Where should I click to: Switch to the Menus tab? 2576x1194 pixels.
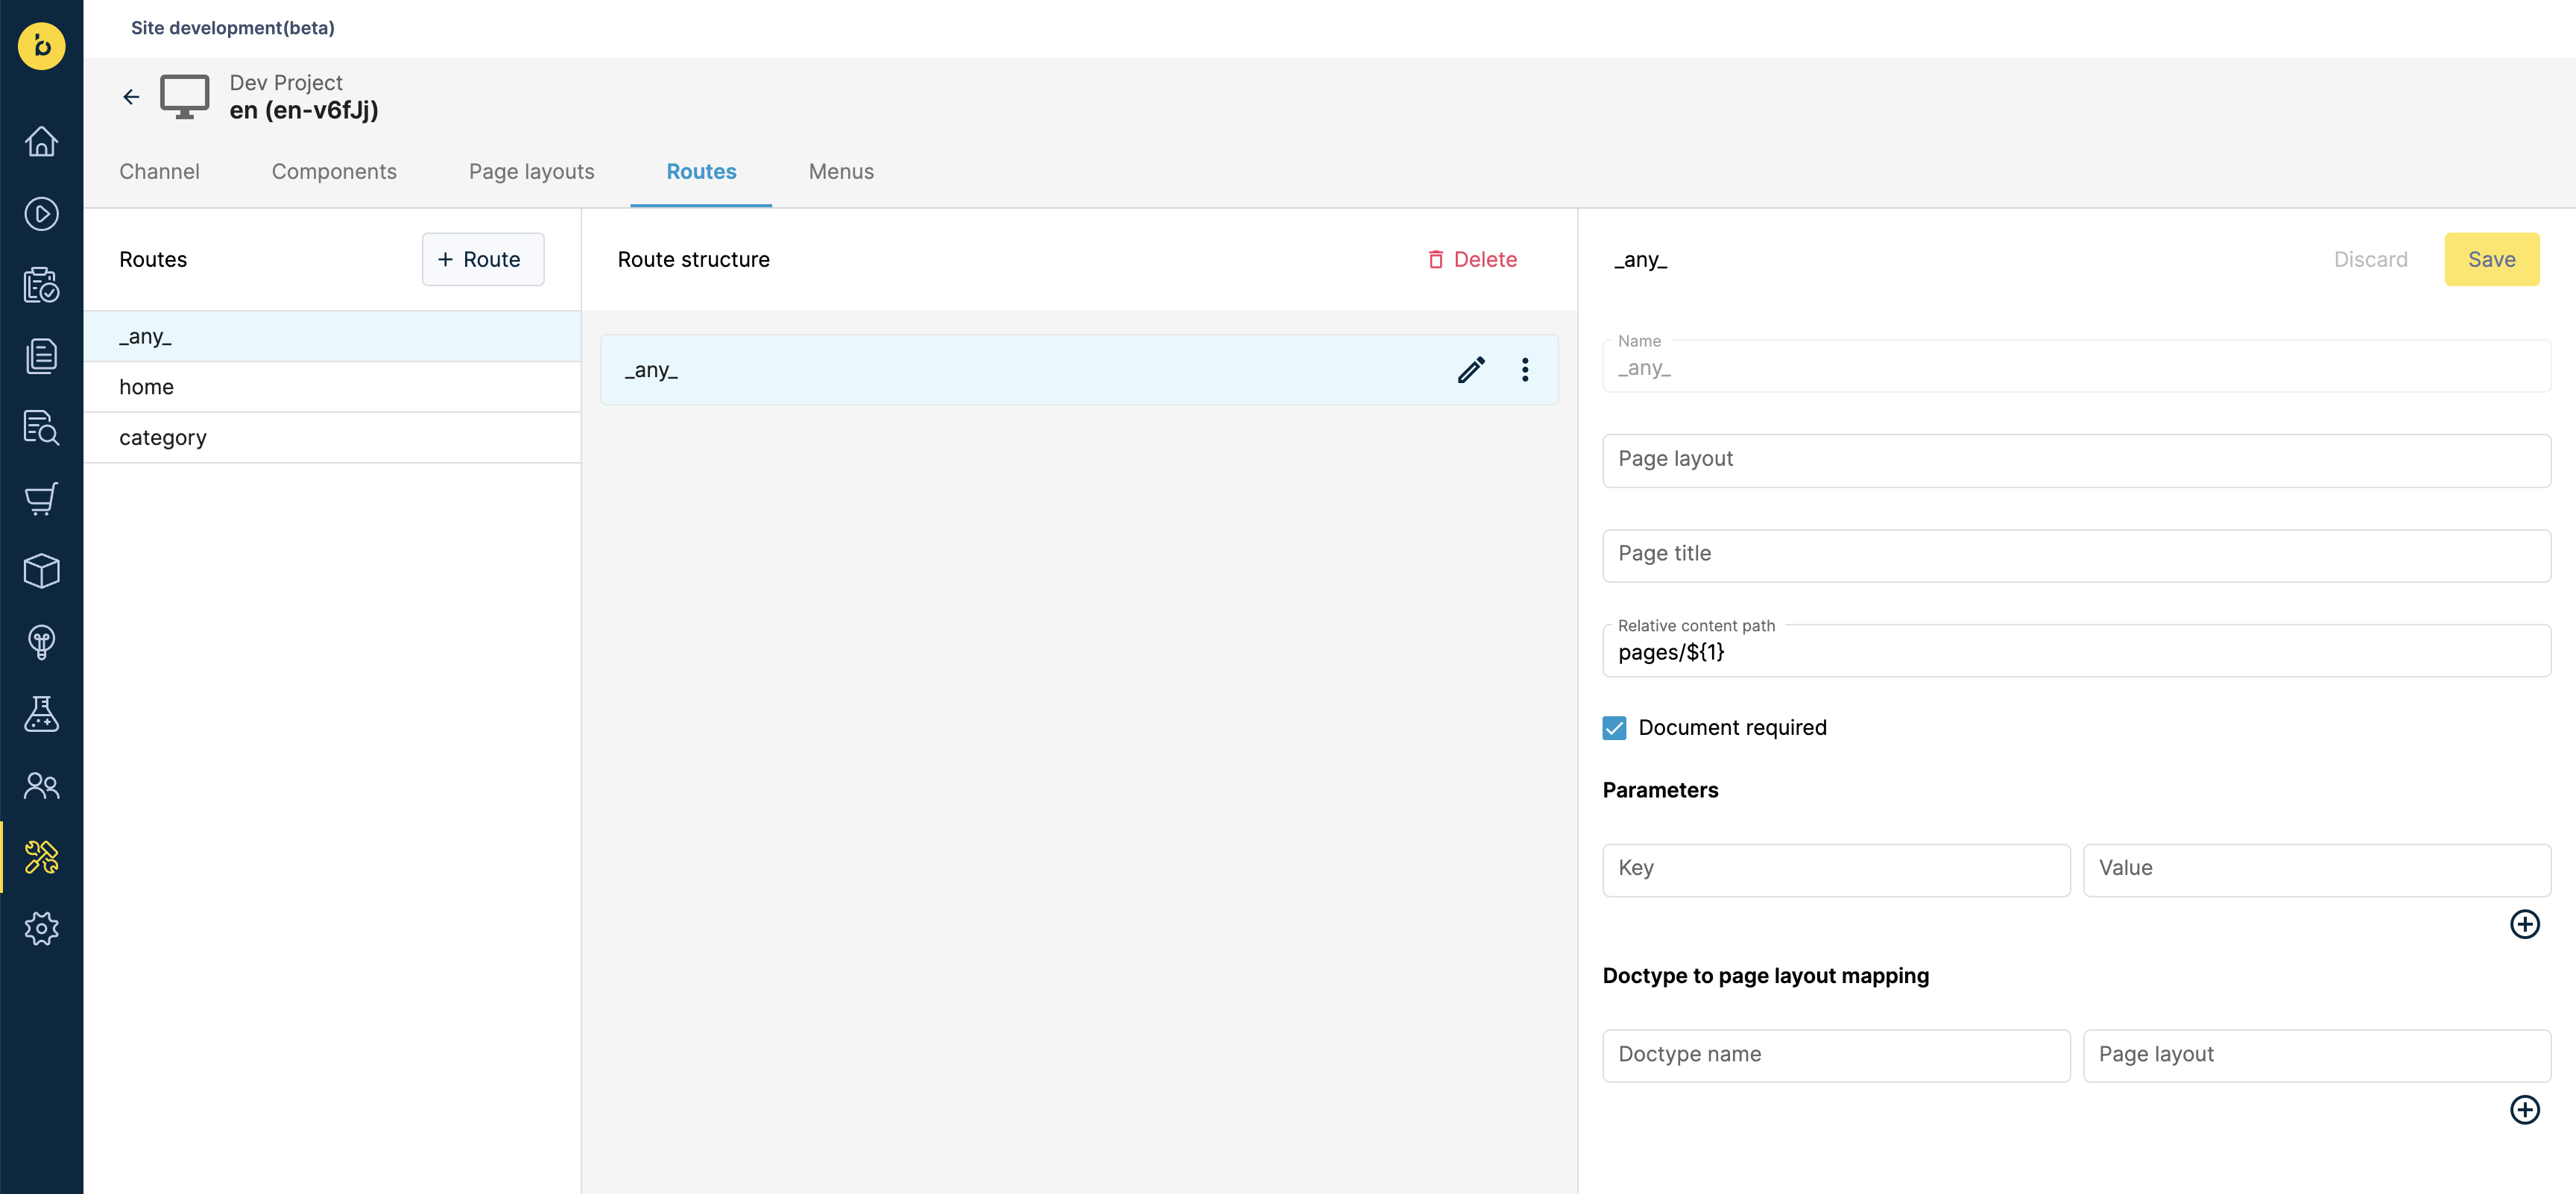coord(841,172)
